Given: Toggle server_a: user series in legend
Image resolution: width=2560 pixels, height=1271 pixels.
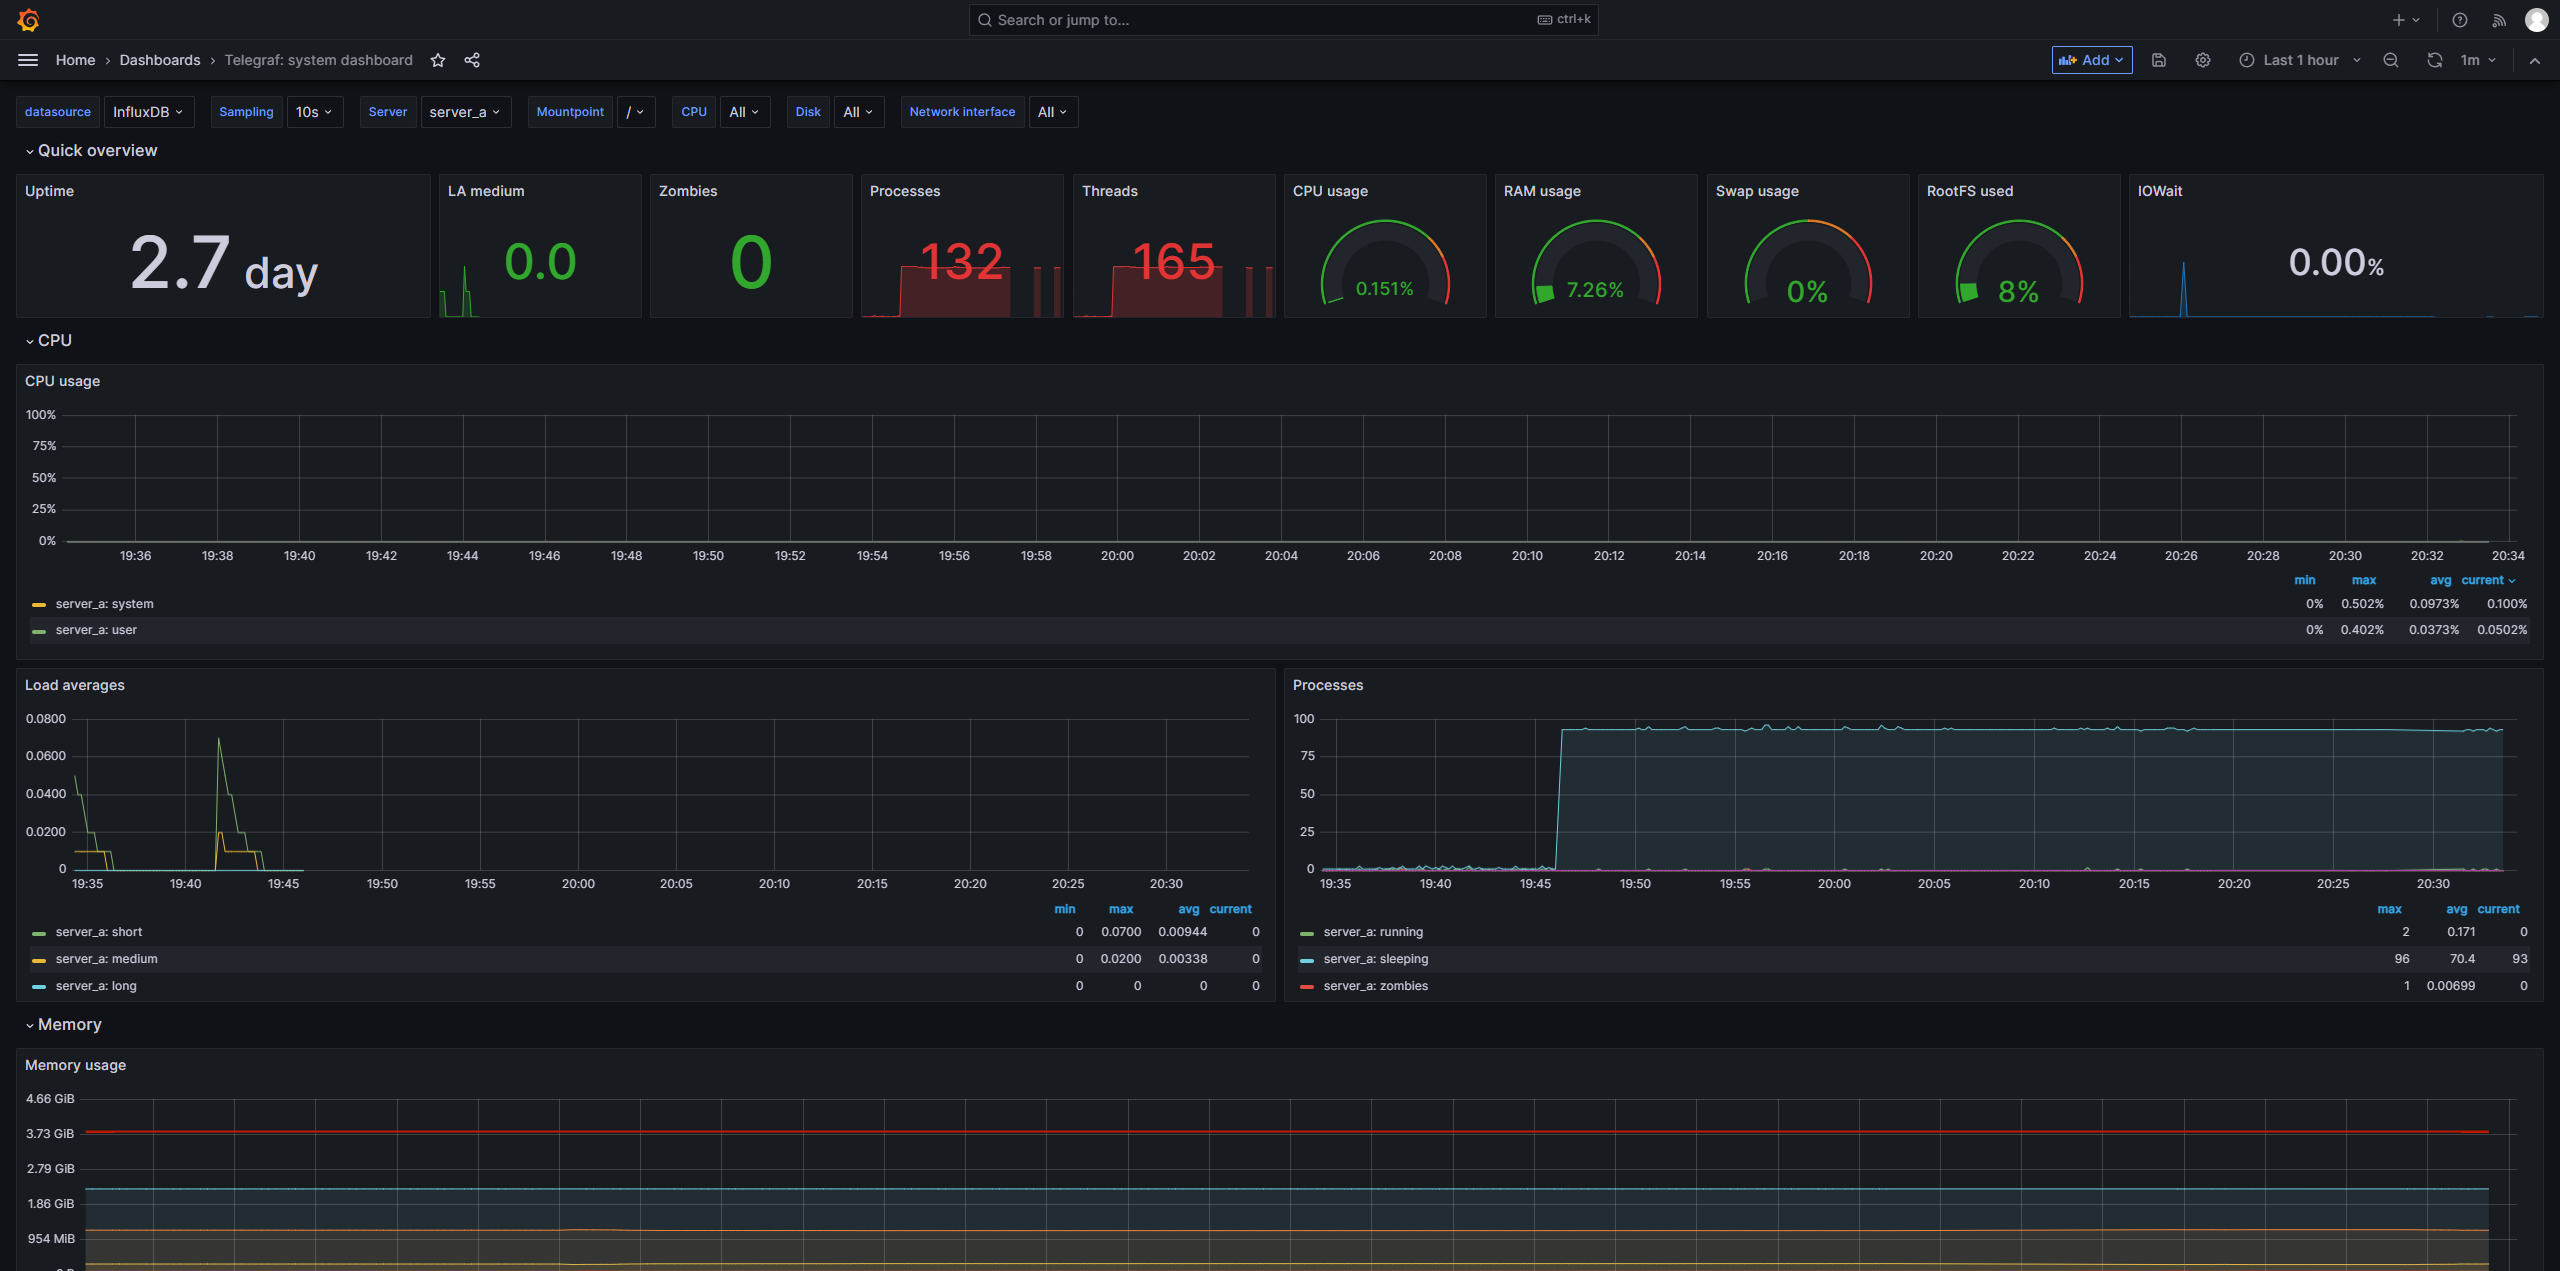Looking at the screenshot, I should 96,630.
